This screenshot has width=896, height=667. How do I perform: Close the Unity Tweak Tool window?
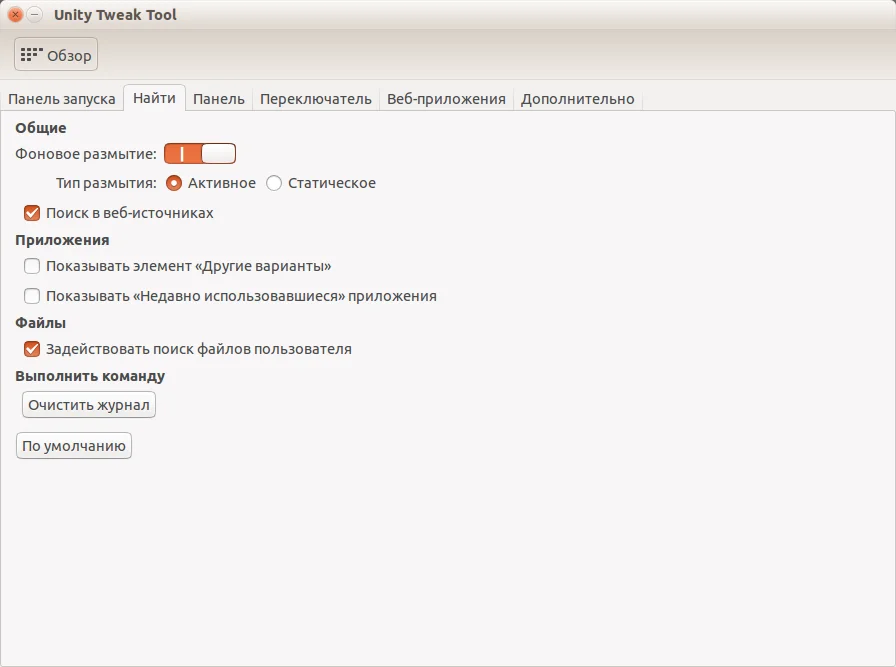pos(15,14)
